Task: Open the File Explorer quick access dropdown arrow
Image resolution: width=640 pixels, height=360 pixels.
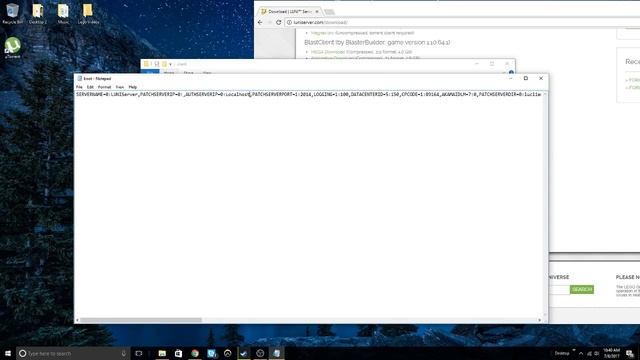Action: coord(170,64)
